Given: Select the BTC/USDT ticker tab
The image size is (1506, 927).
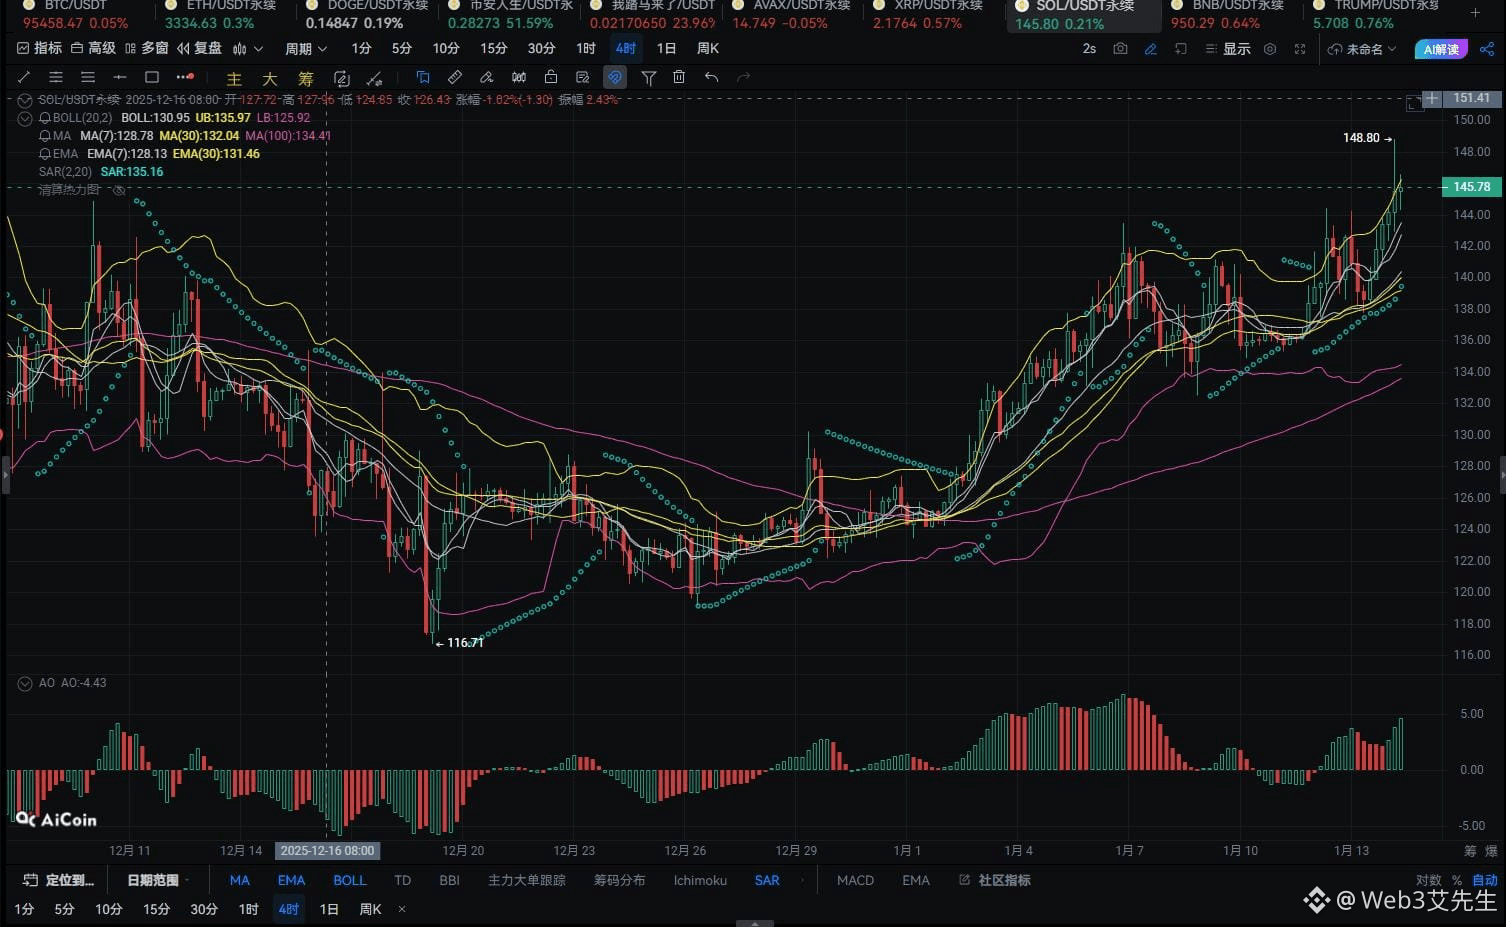Looking at the screenshot, I should [x=77, y=14].
